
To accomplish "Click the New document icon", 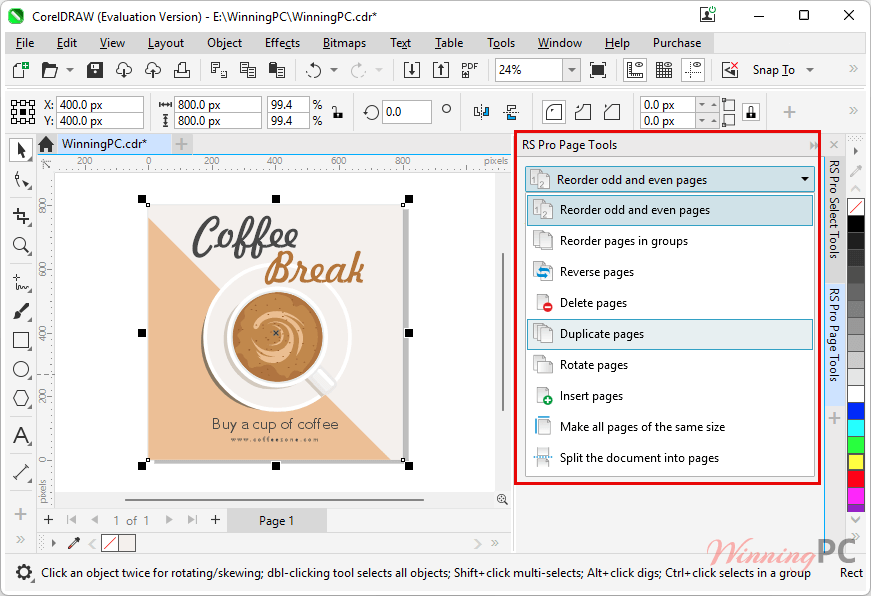I will [x=21, y=70].
